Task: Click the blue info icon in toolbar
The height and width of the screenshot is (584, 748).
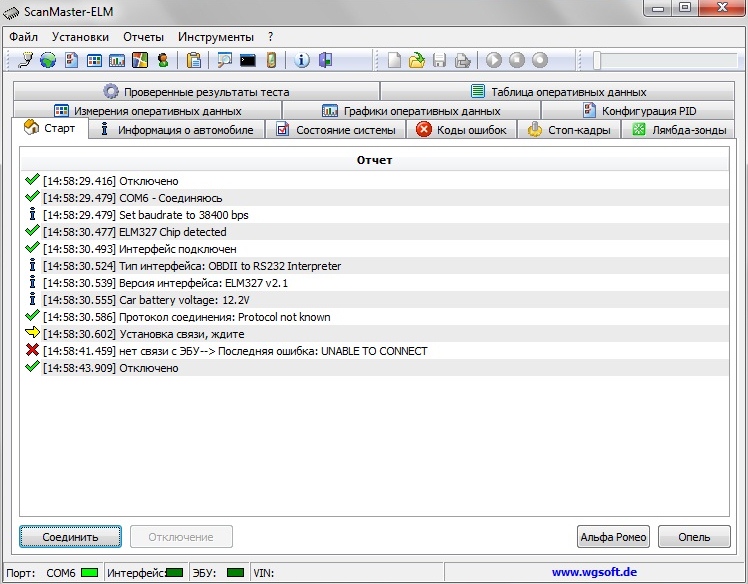Action: pos(302,61)
